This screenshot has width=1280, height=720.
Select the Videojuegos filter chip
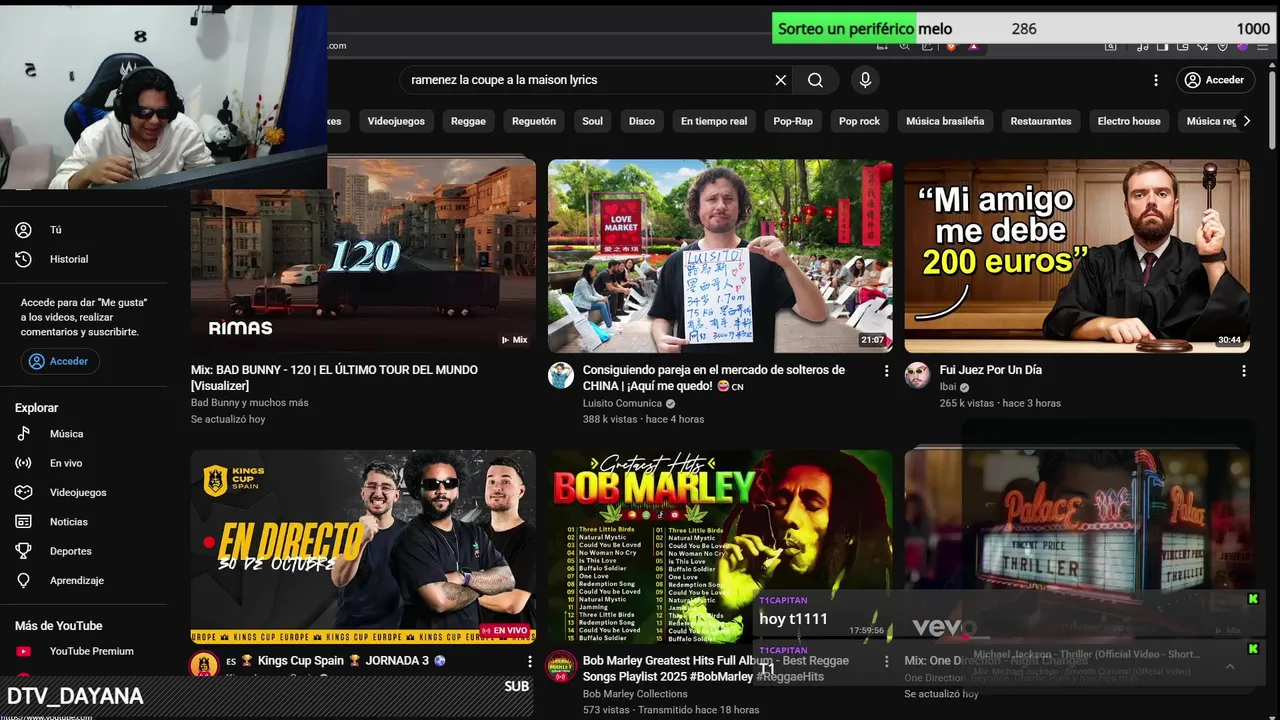[x=396, y=121]
